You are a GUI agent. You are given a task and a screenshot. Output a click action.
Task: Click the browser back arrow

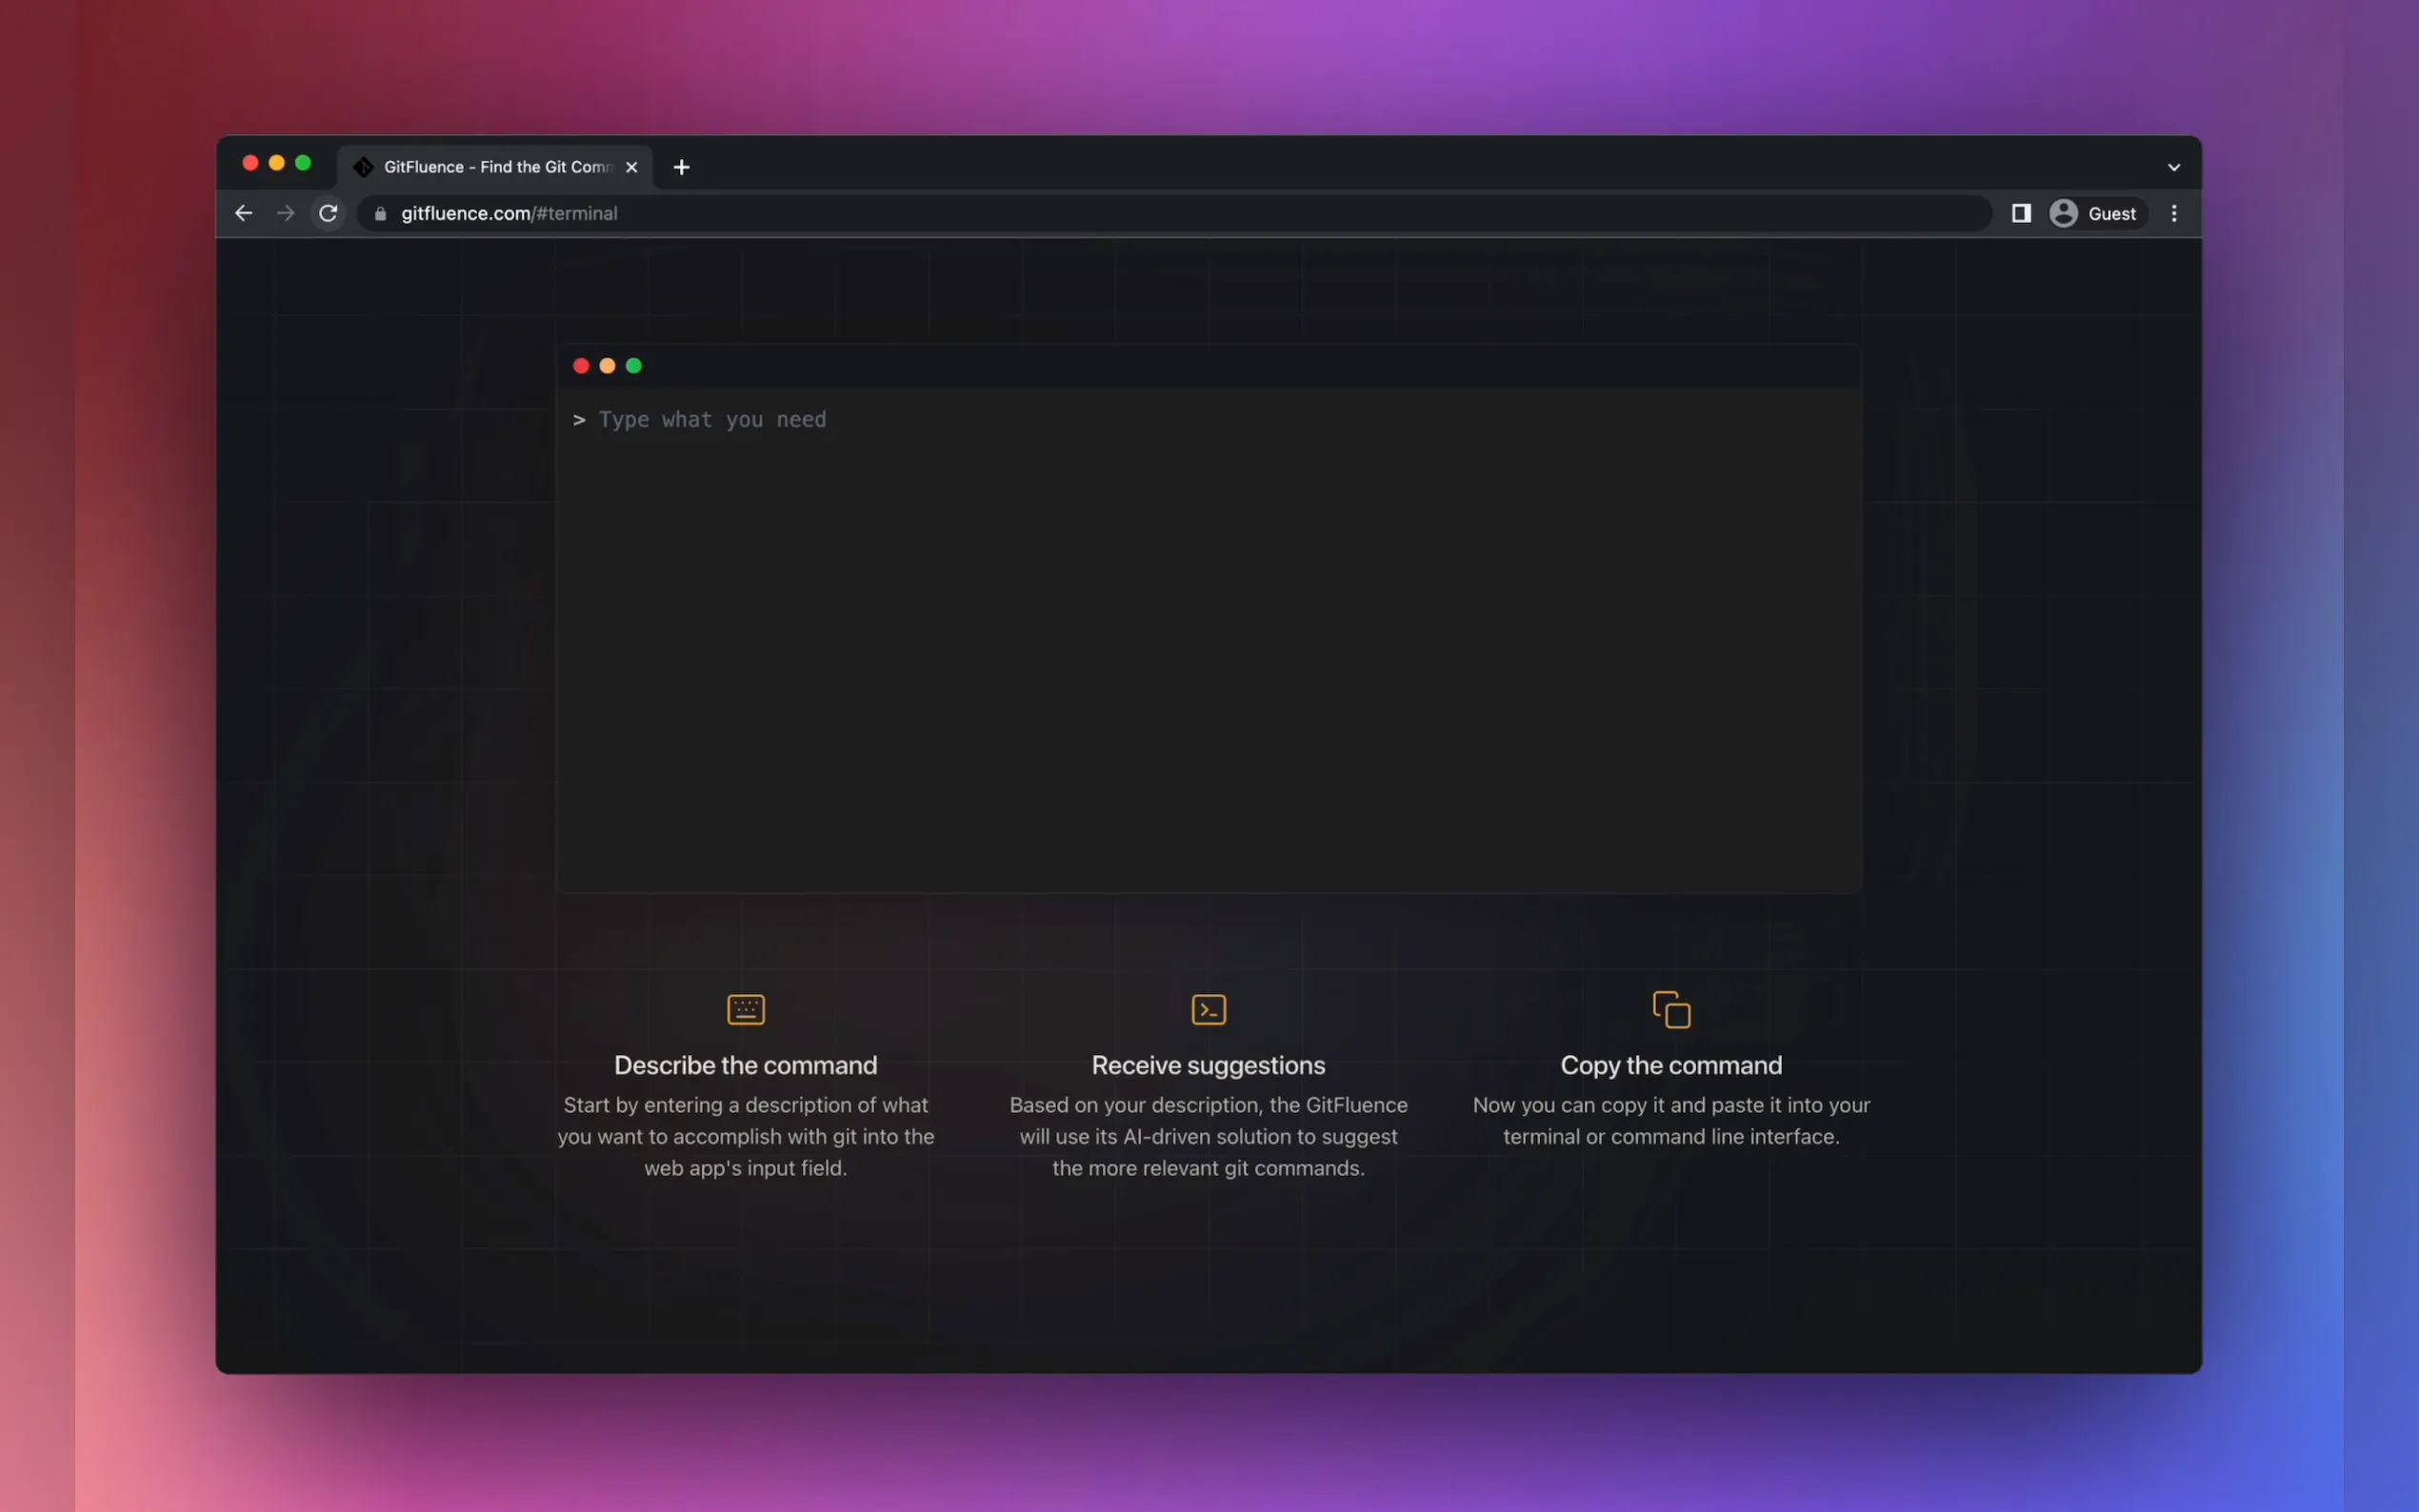(243, 213)
